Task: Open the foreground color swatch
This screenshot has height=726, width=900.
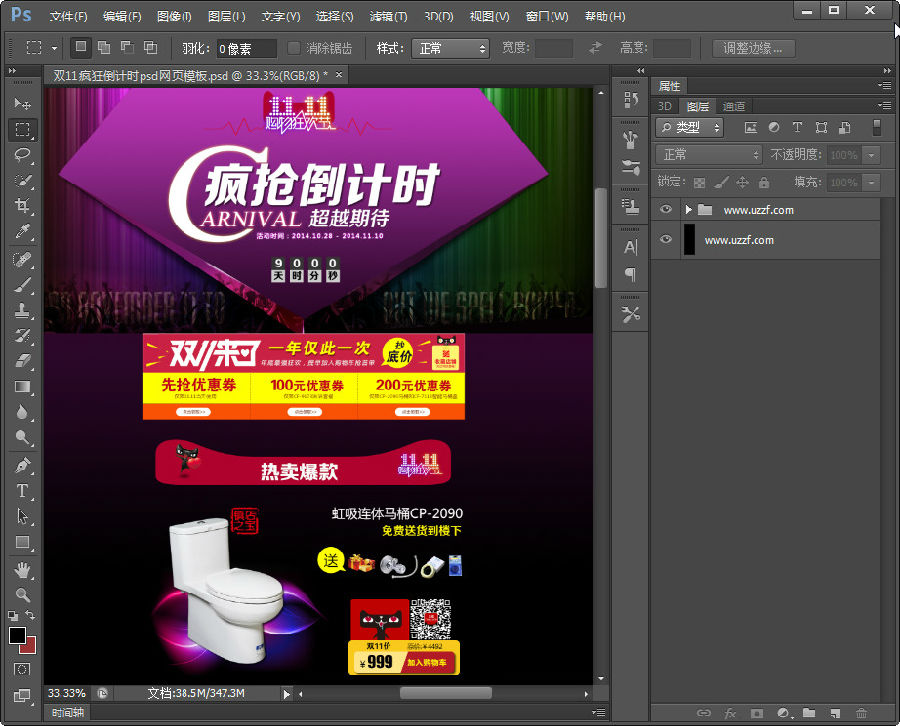Action: pyautogui.click(x=15, y=633)
